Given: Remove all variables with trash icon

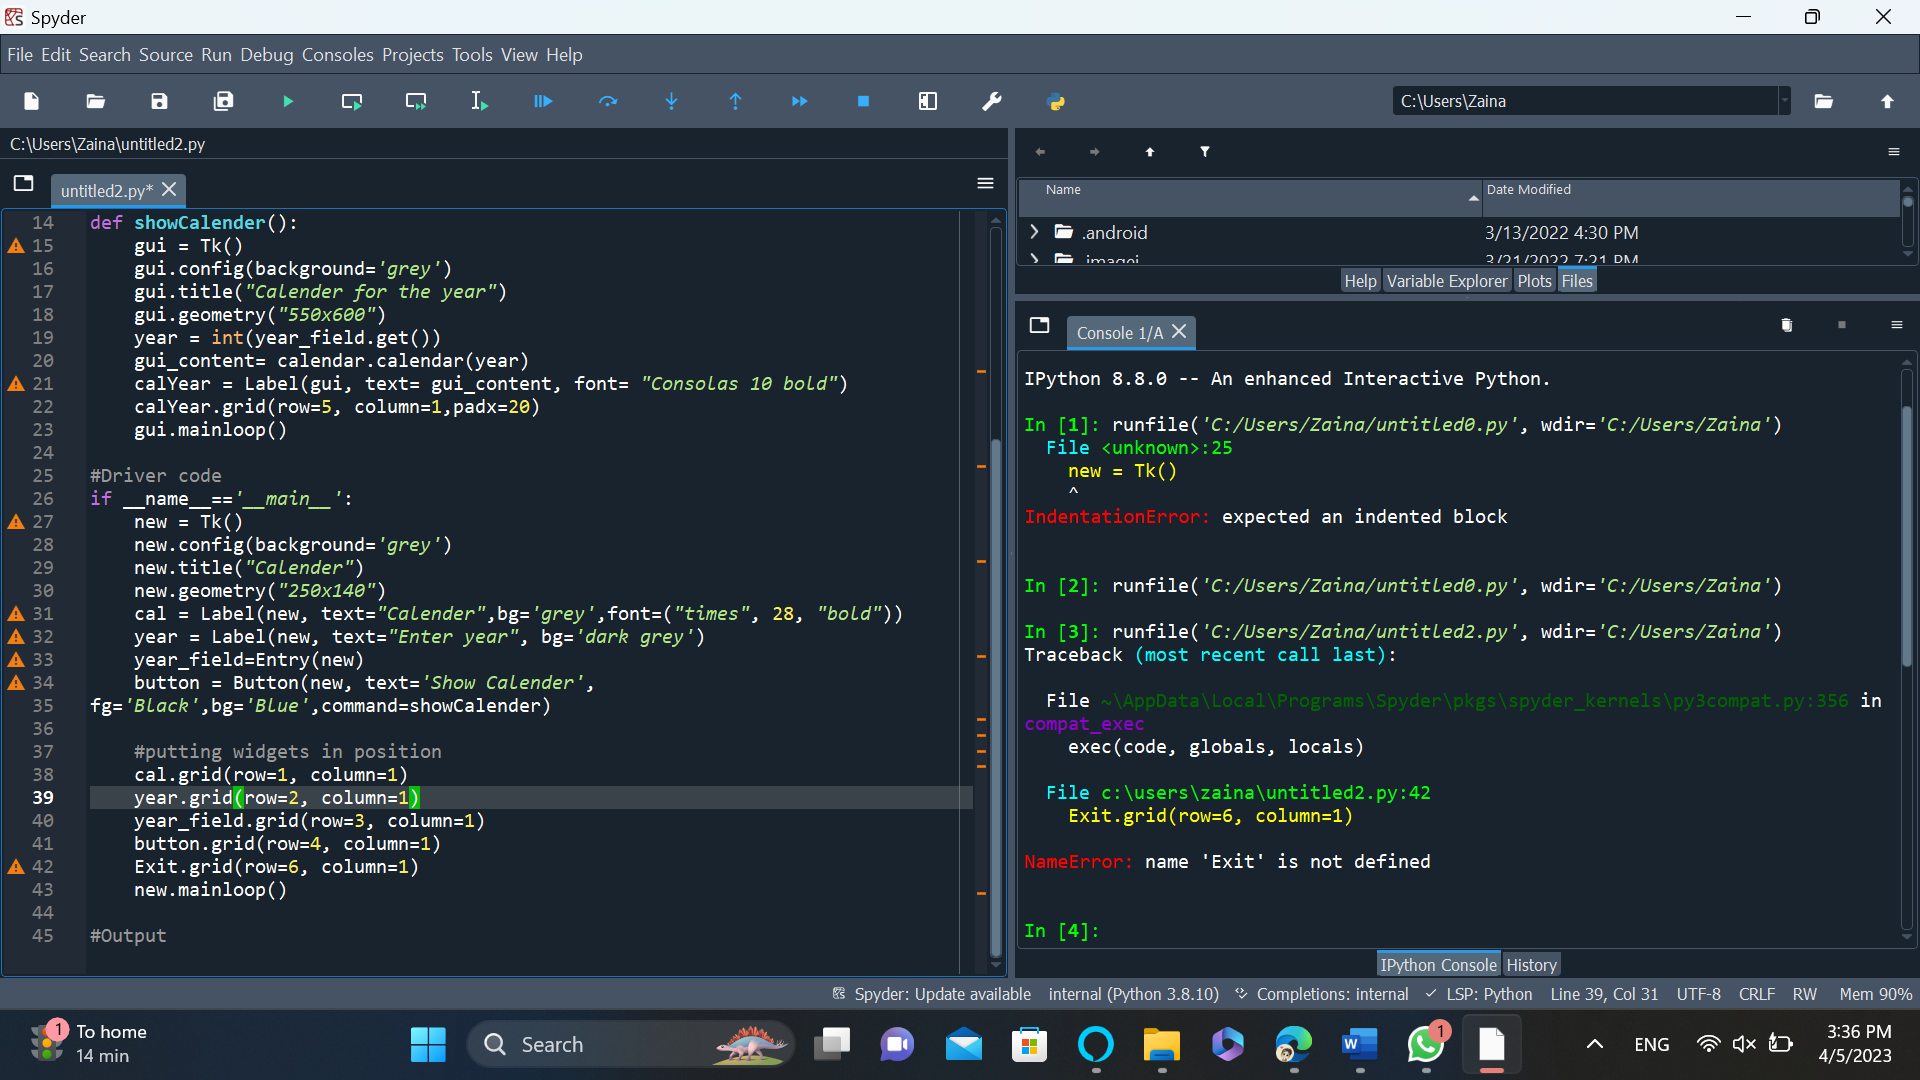Looking at the screenshot, I should [1787, 325].
